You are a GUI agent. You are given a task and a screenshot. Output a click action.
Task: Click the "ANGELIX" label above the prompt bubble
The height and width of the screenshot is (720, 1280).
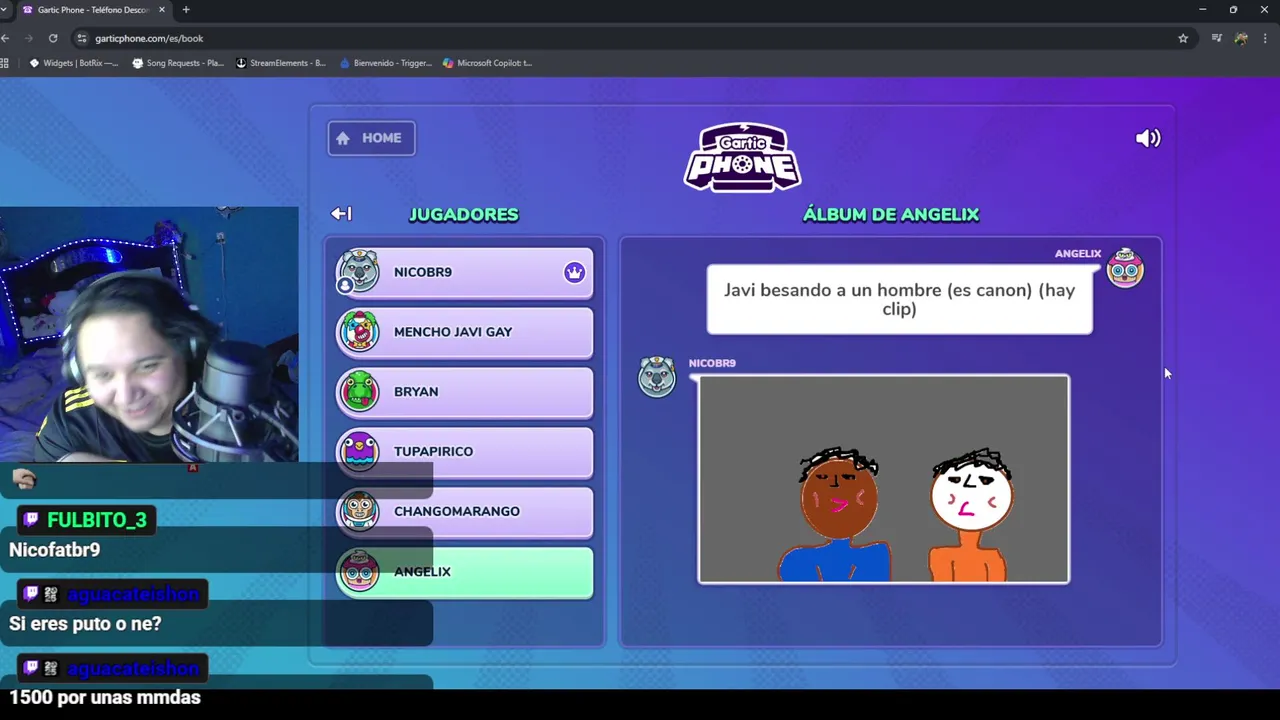point(1078,254)
